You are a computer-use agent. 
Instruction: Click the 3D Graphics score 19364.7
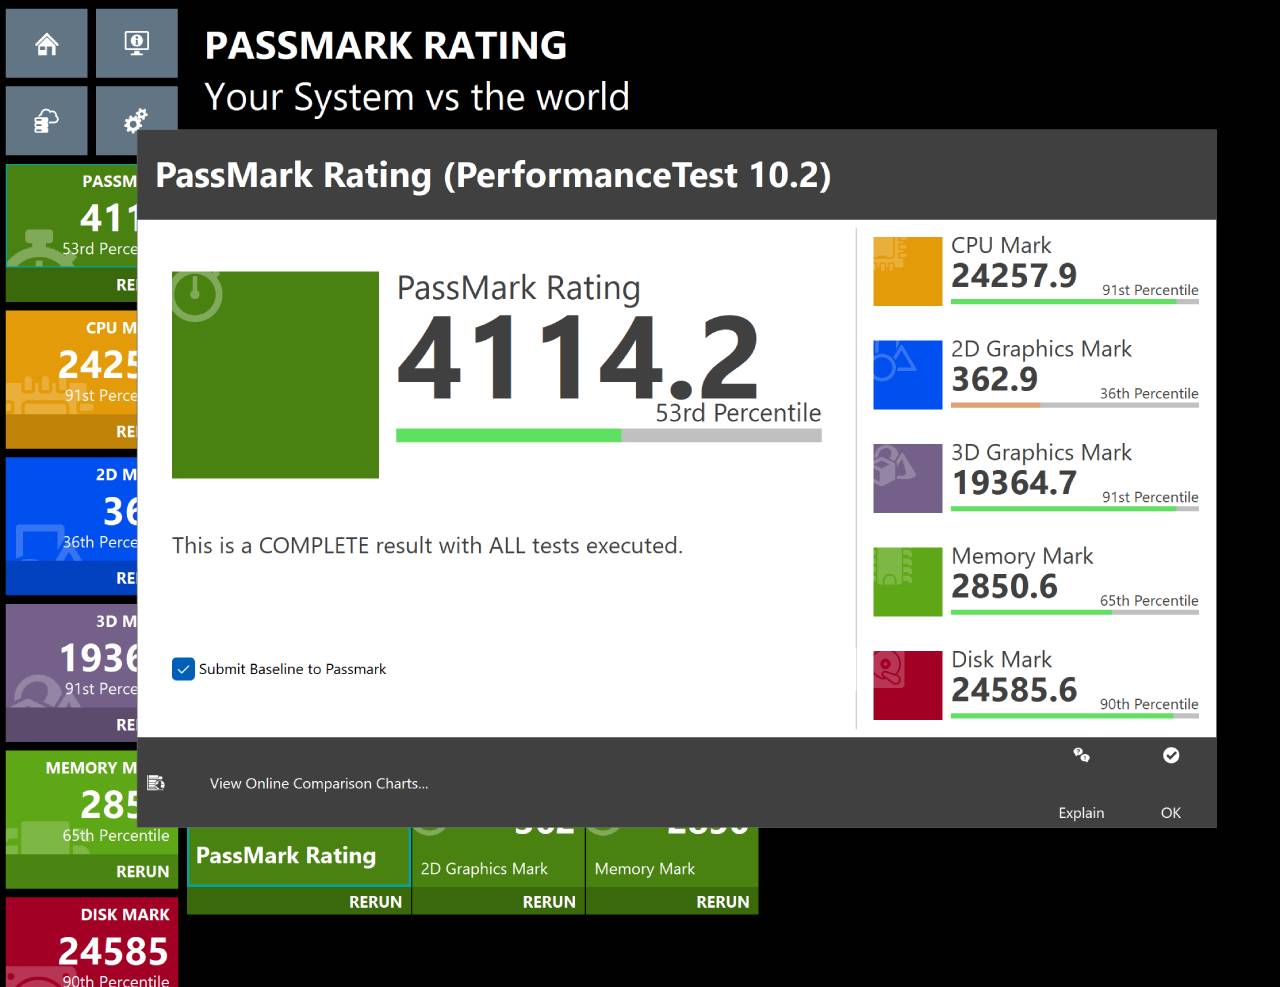(x=1014, y=483)
